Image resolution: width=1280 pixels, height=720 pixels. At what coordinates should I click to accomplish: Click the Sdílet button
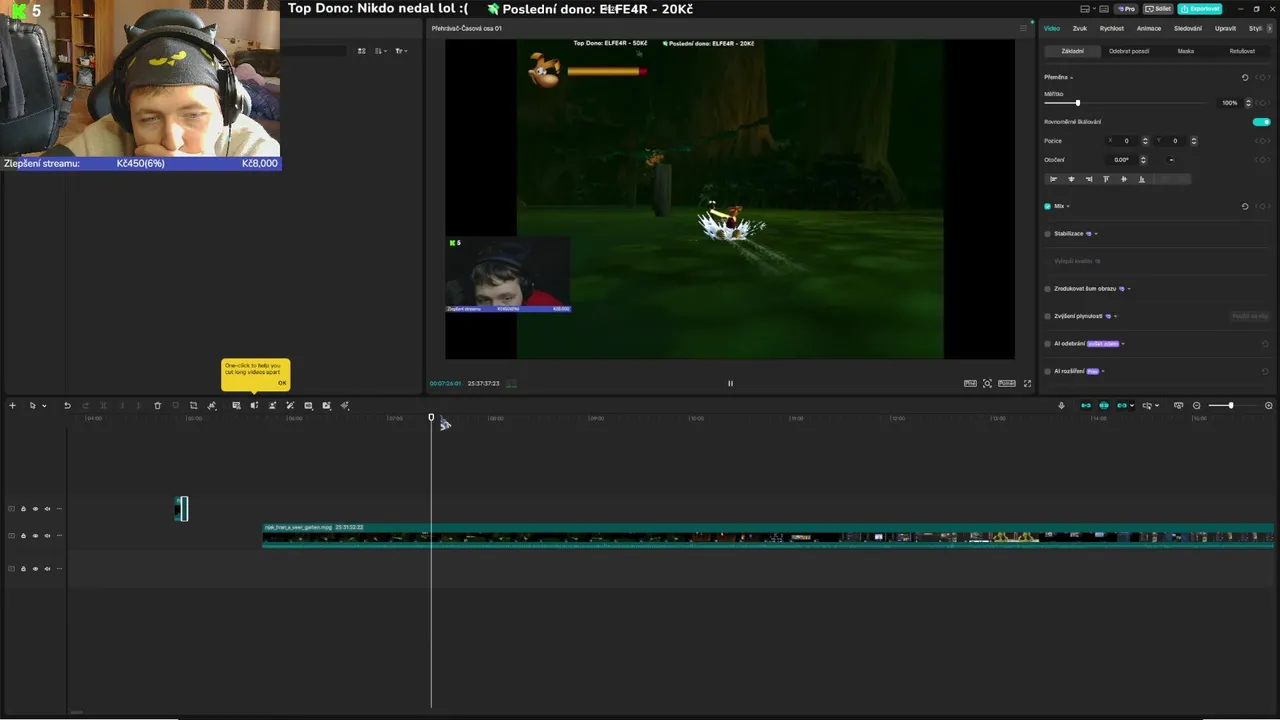[x=1160, y=9]
